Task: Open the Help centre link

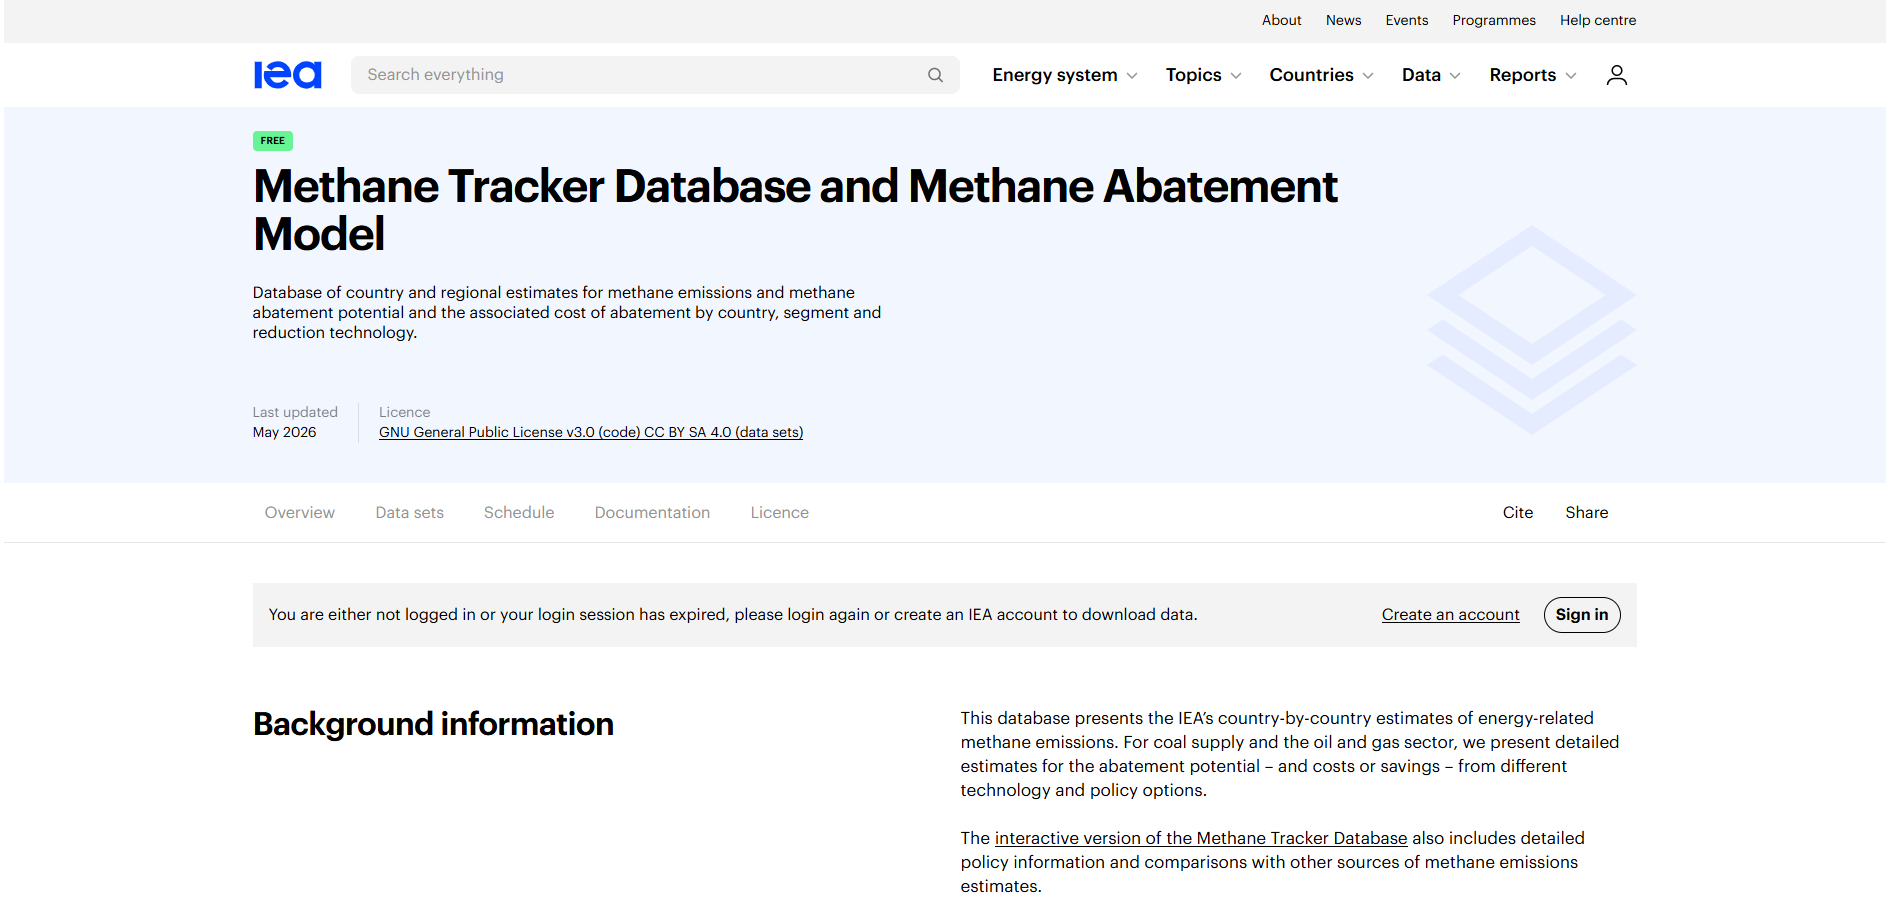Action: click(1598, 20)
